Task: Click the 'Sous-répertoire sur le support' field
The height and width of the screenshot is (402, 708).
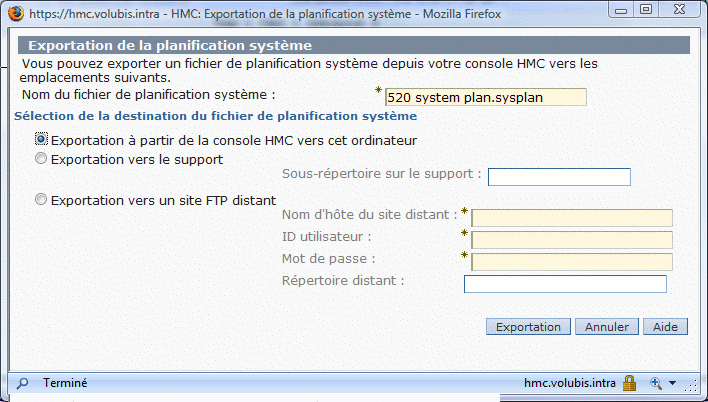Action: coord(559,177)
